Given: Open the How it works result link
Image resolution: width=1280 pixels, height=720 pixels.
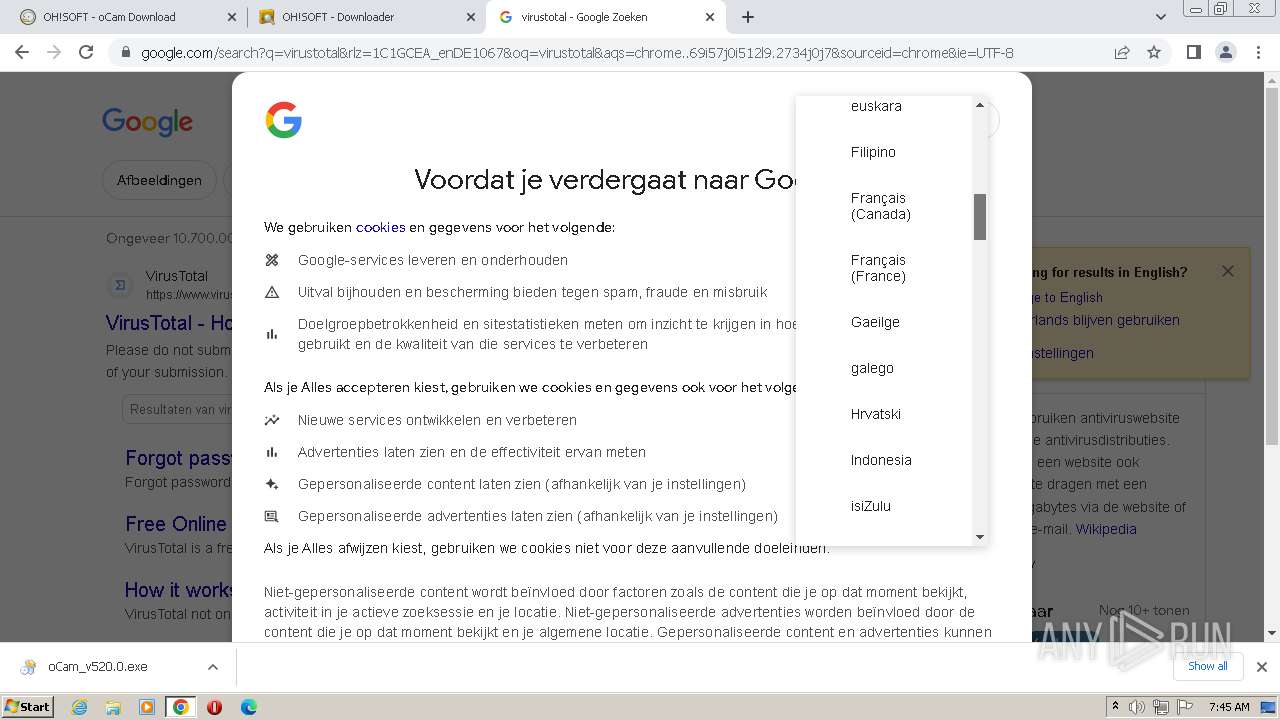Looking at the screenshot, I should tap(179, 590).
